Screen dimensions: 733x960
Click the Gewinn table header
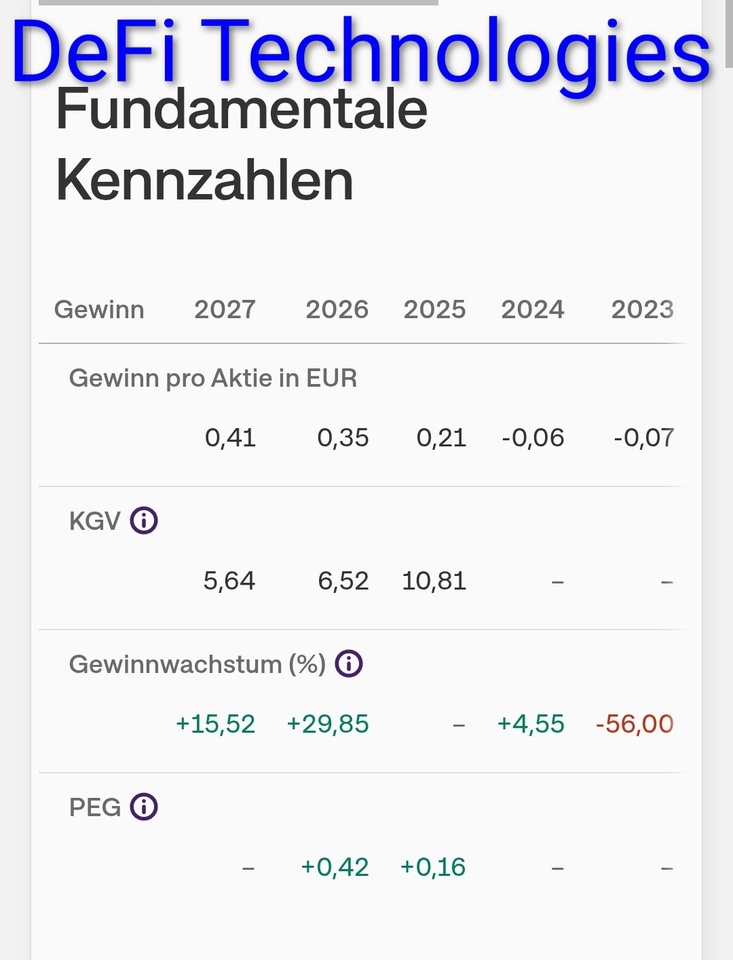coord(99,310)
